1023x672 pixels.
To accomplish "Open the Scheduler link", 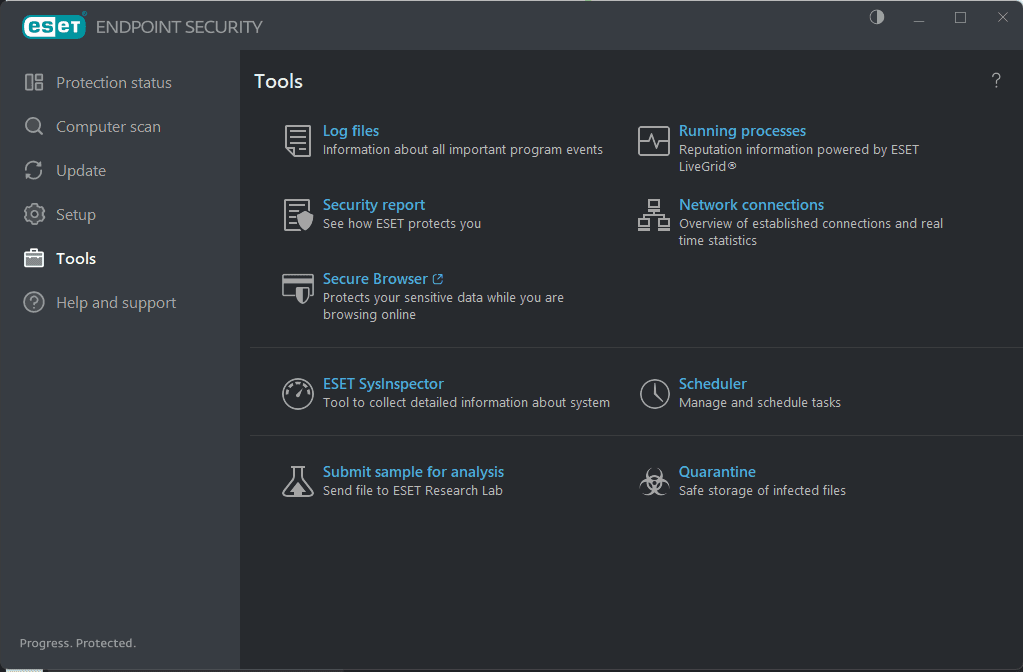I will tap(713, 384).
